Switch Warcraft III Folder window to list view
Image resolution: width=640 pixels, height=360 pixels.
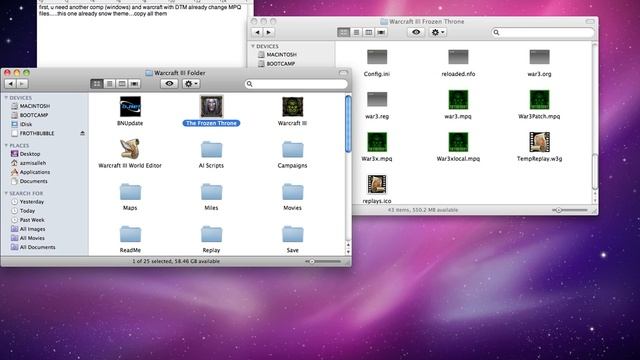pyautogui.click(x=109, y=84)
